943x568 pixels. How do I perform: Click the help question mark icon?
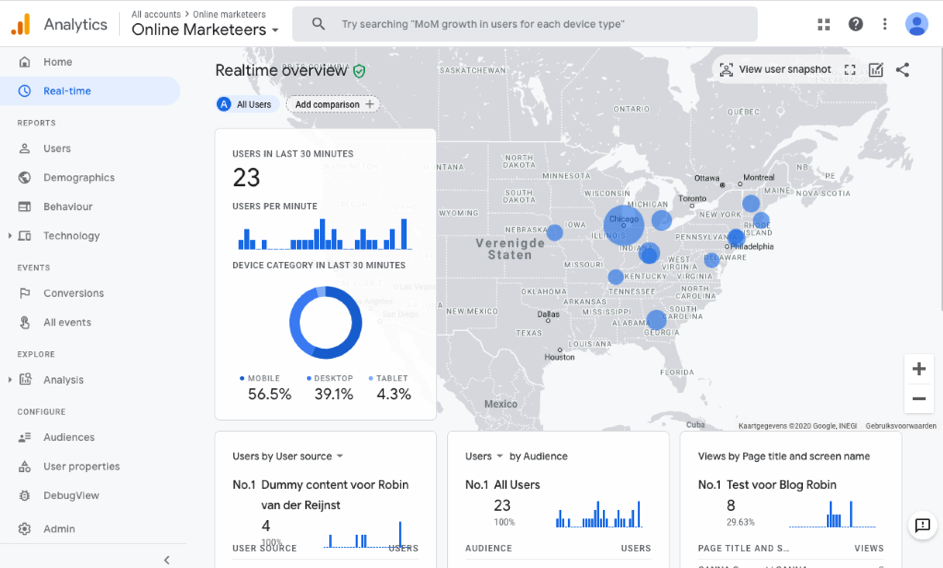[x=855, y=24]
